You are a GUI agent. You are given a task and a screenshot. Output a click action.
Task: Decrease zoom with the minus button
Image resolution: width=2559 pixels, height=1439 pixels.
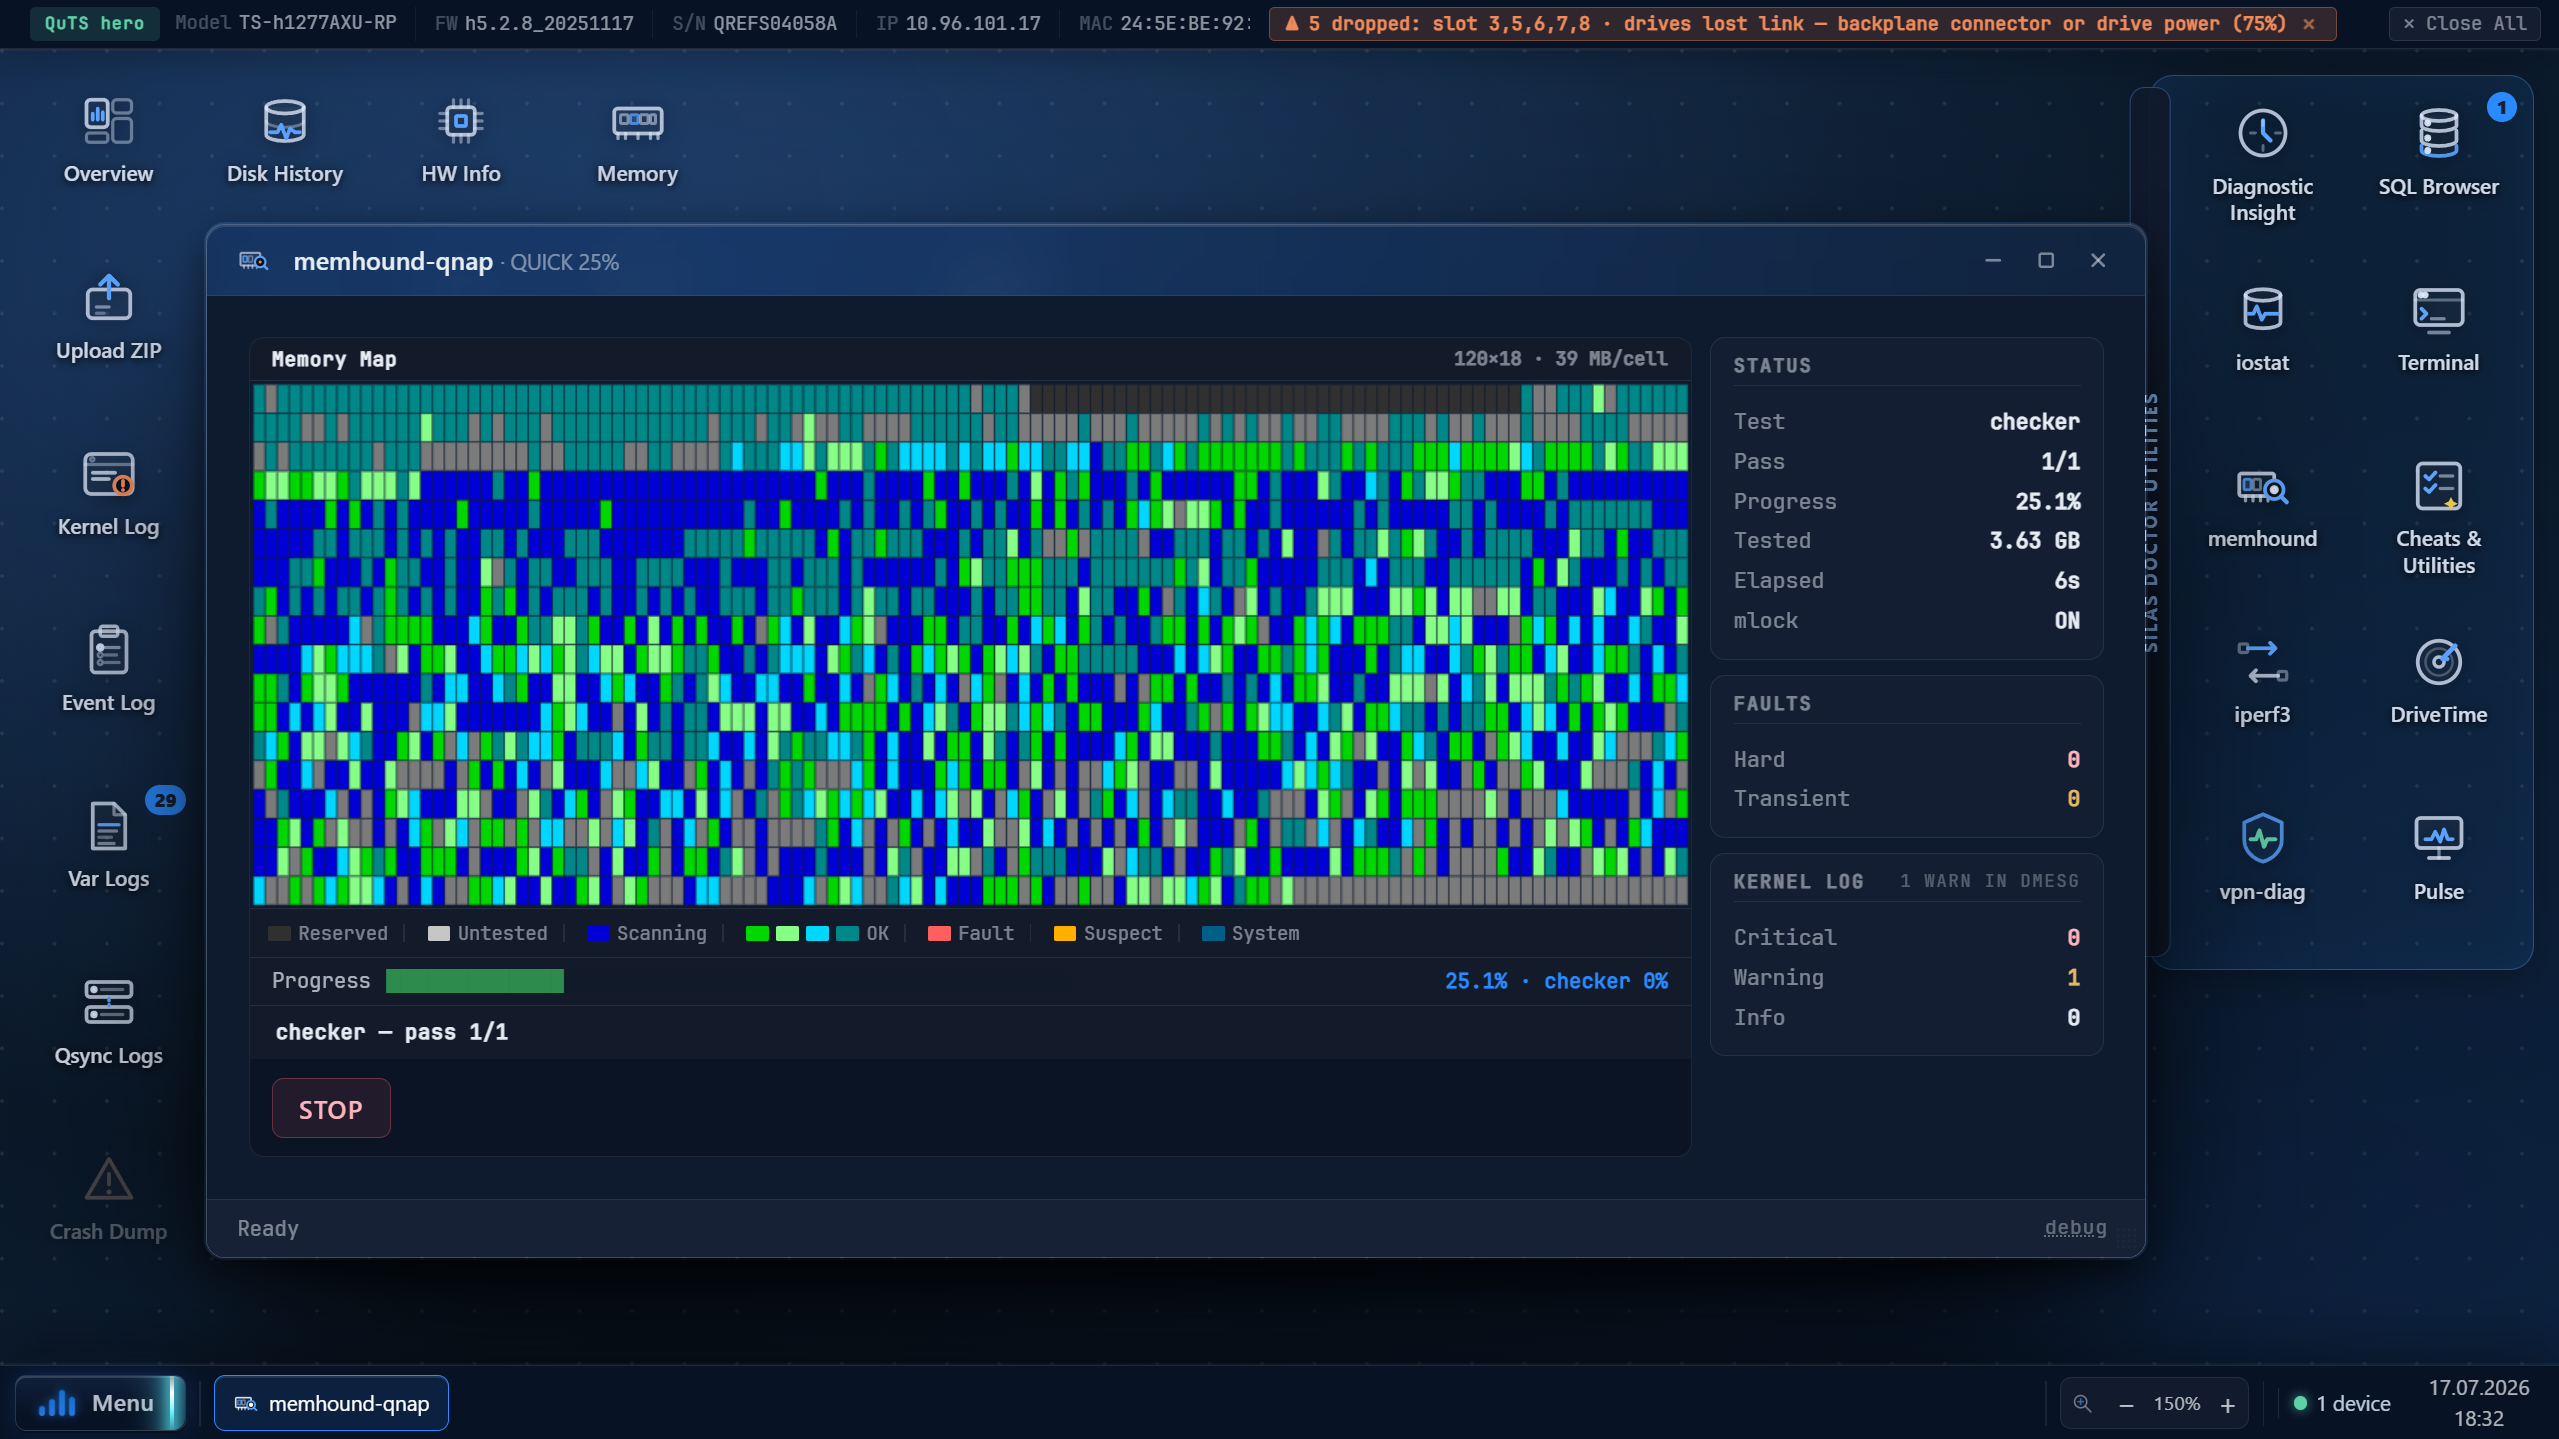click(2126, 1404)
